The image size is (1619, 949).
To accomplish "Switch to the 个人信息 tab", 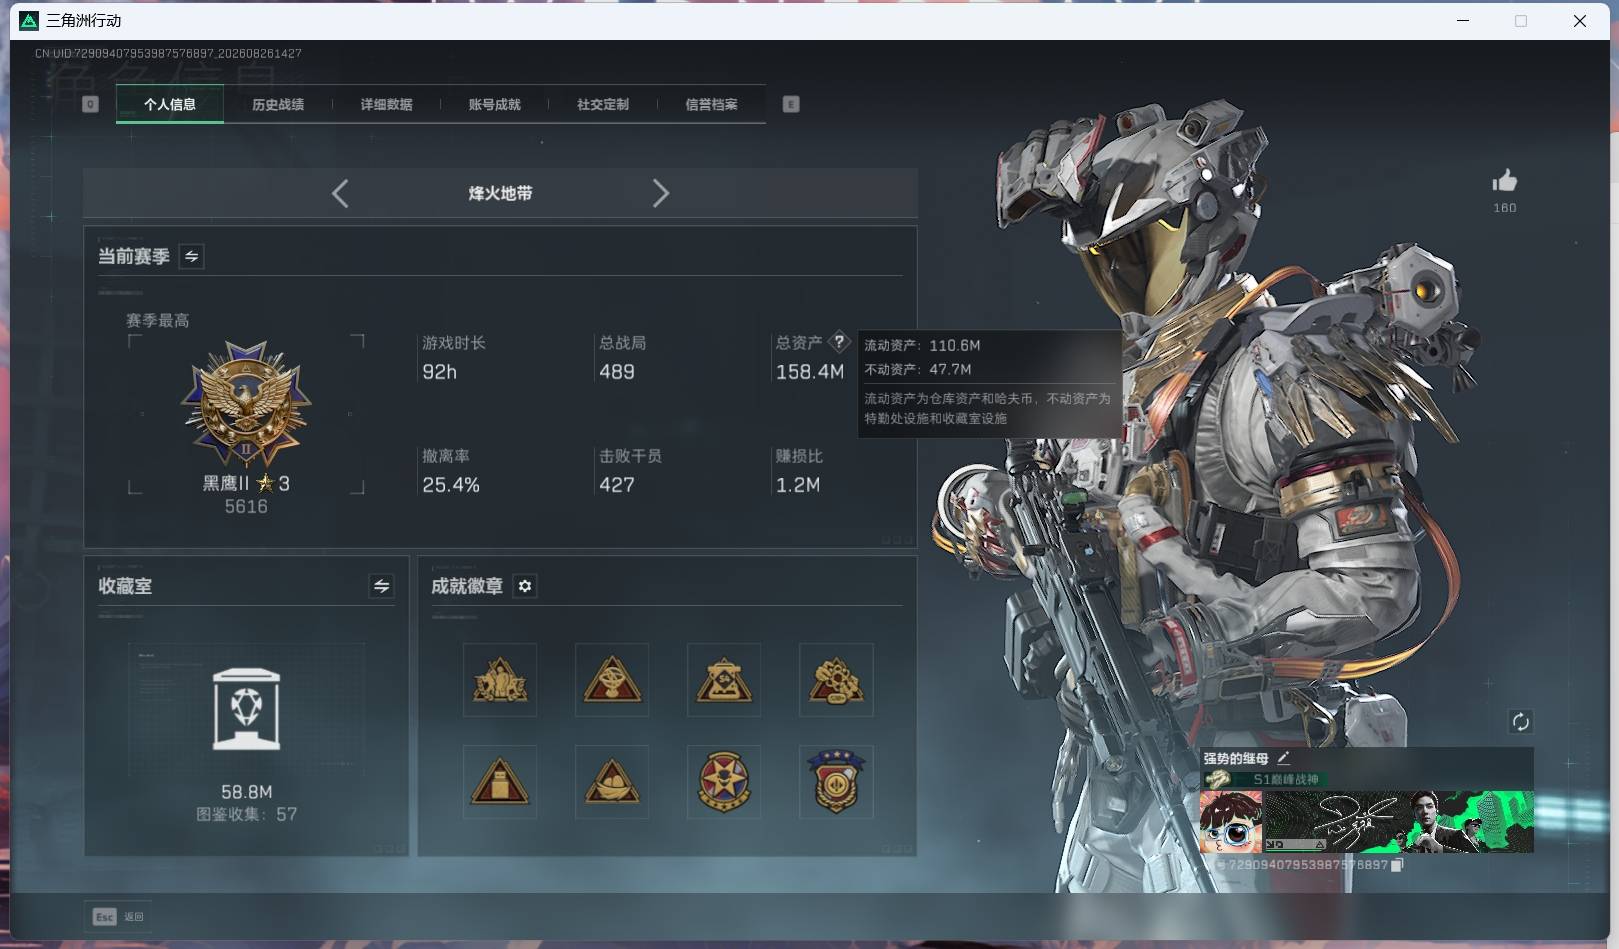I will pyautogui.click(x=169, y=104).
